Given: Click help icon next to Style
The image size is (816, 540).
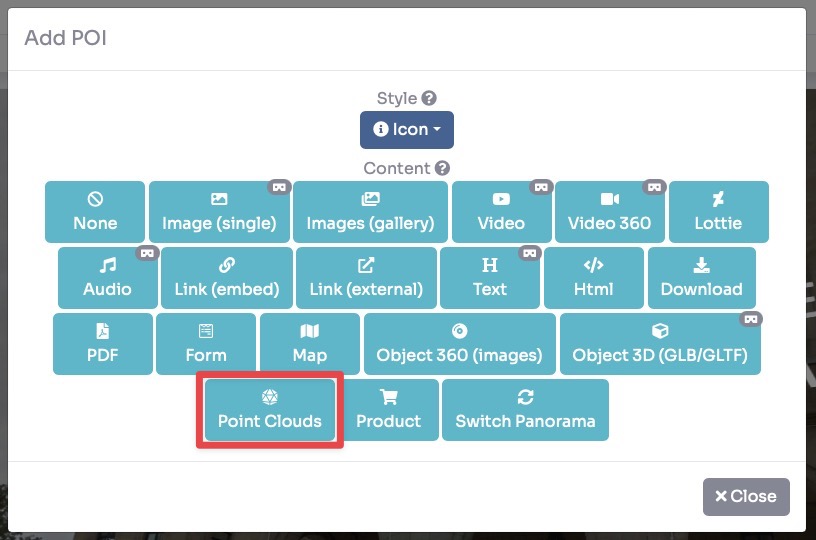Looking at the screenshot, I should pos(429,98).
